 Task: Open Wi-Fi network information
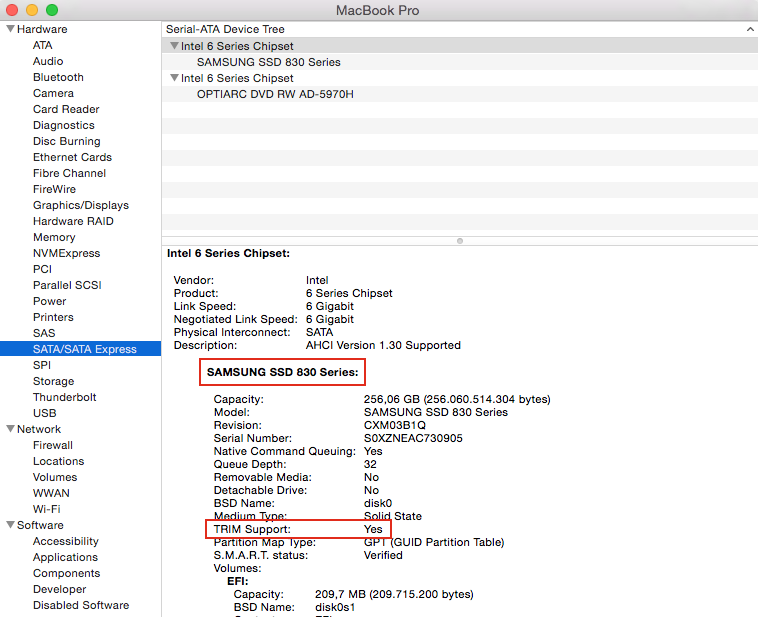(46, 509)
